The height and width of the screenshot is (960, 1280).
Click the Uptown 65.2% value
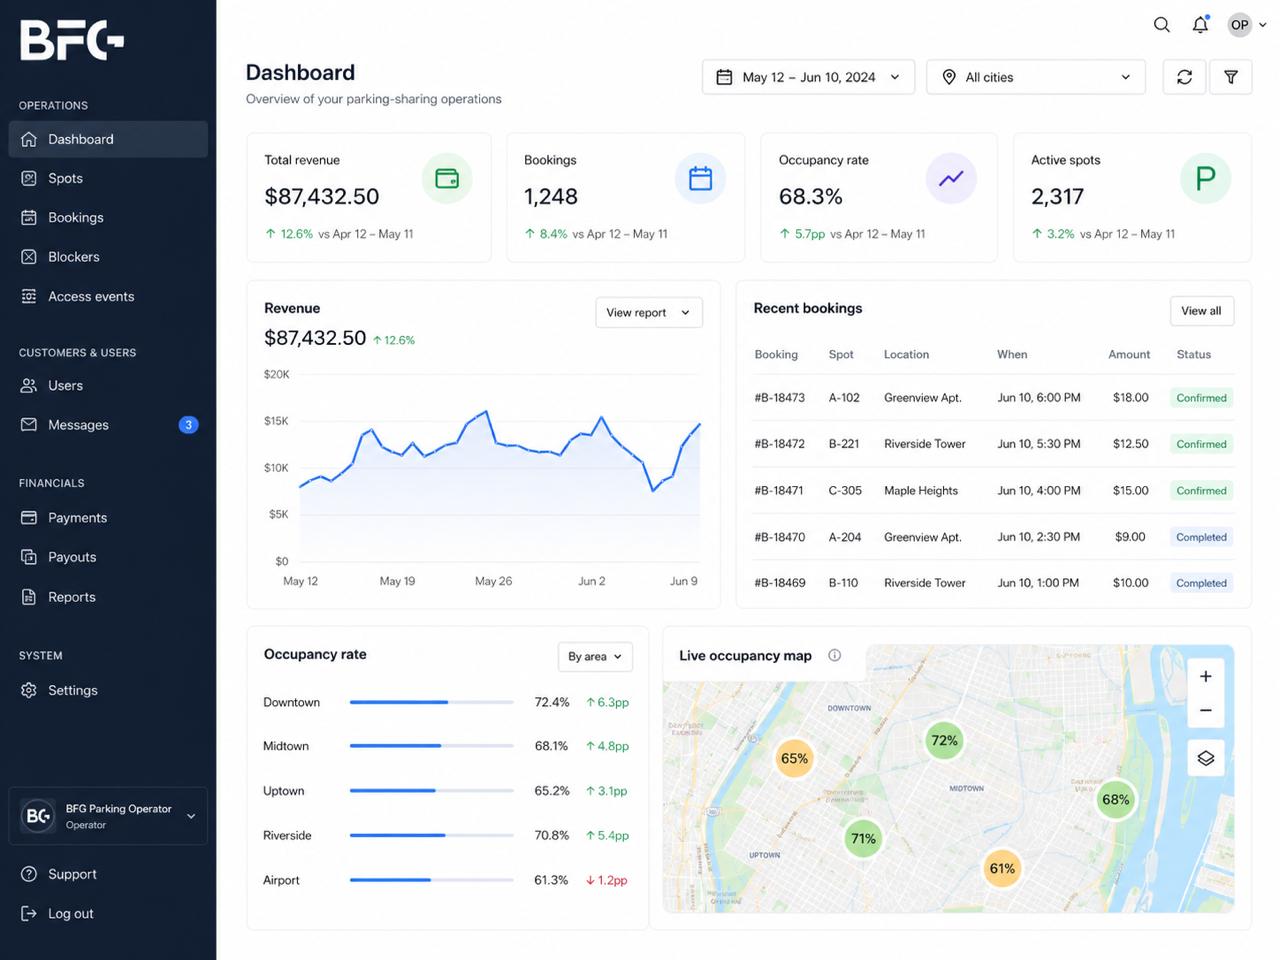[x=551, y=791]
